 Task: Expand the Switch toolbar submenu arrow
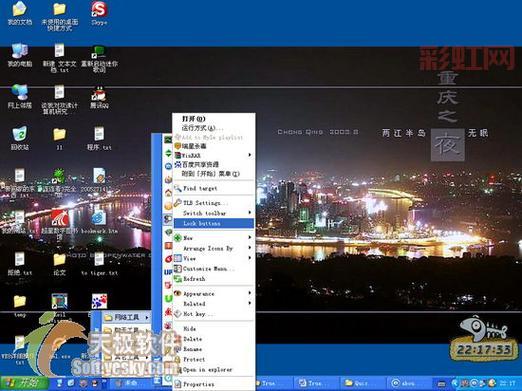249,213
